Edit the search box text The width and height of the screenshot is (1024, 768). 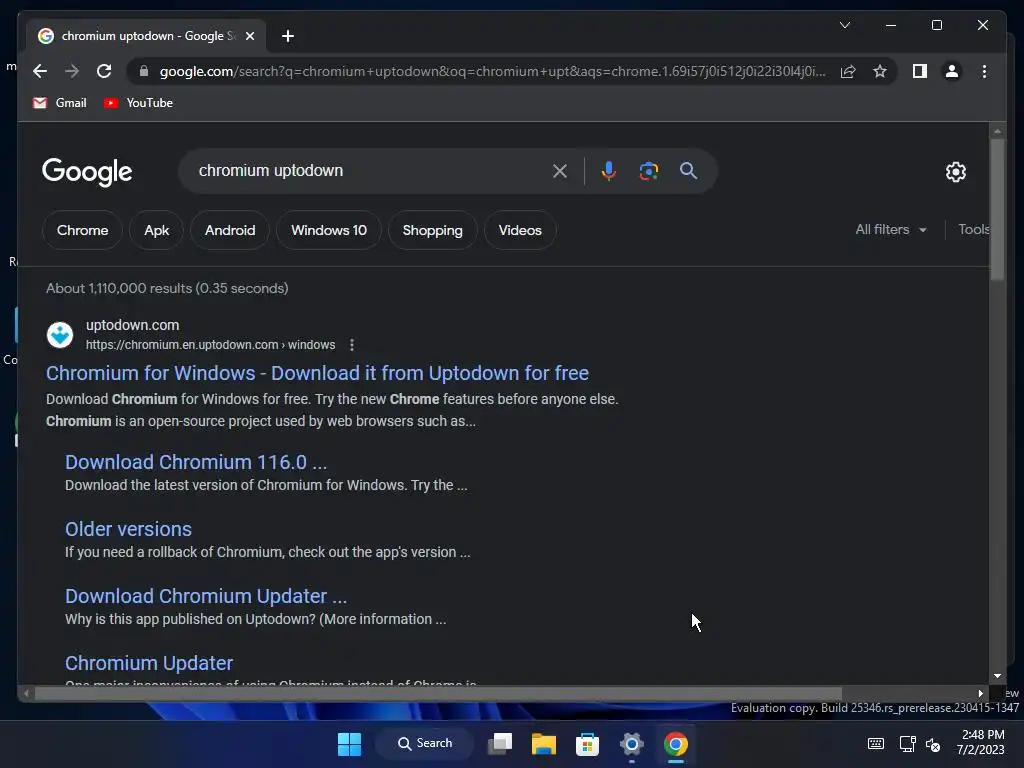tap(366, 170)
